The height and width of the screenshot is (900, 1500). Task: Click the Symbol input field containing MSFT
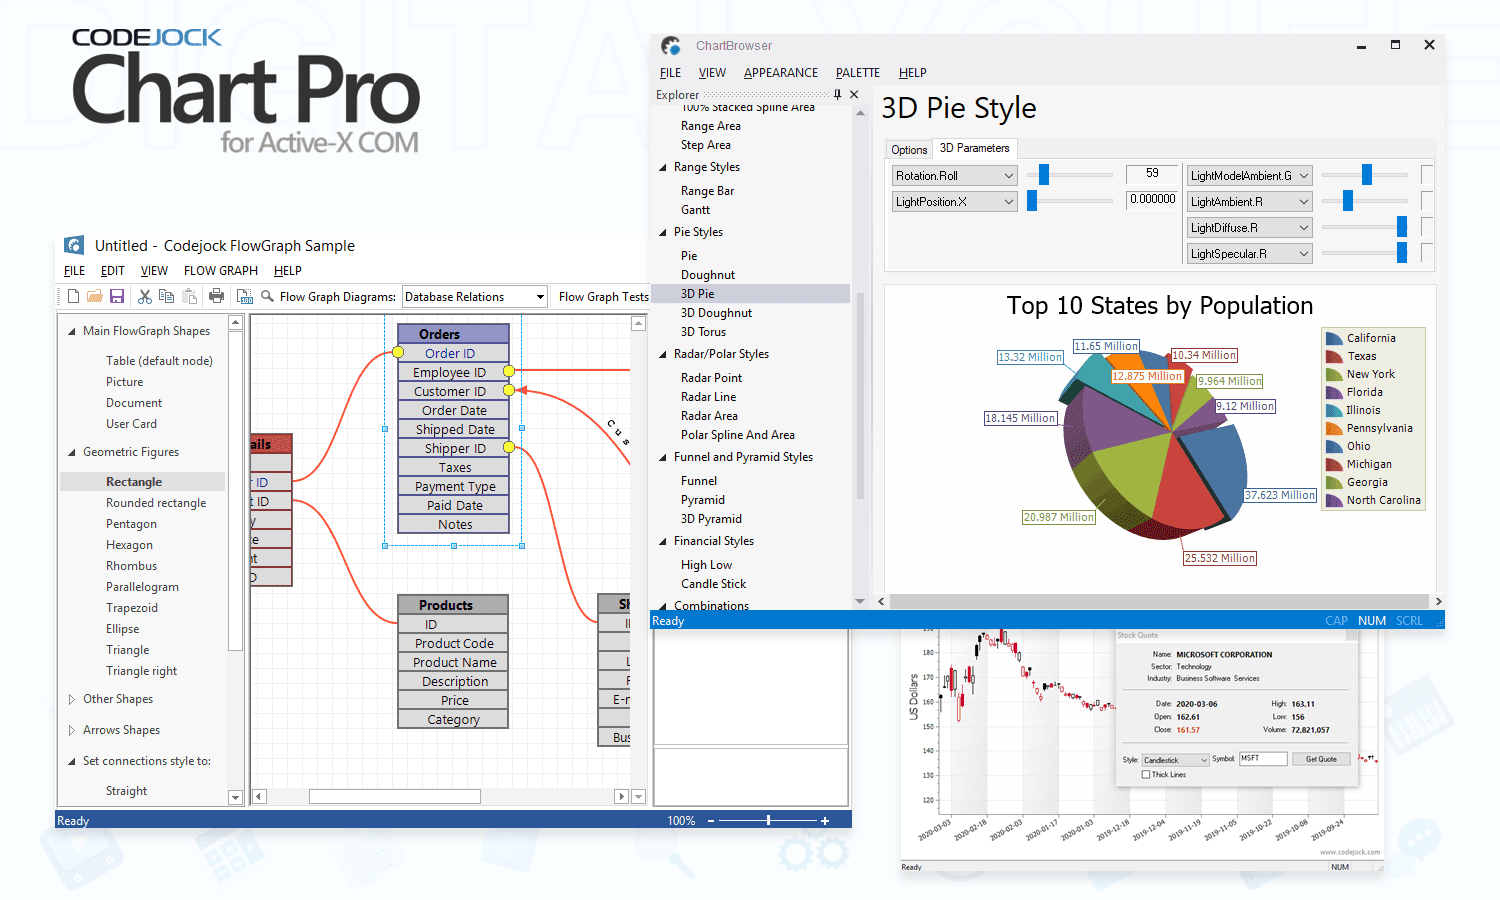tap(1262, 758)
